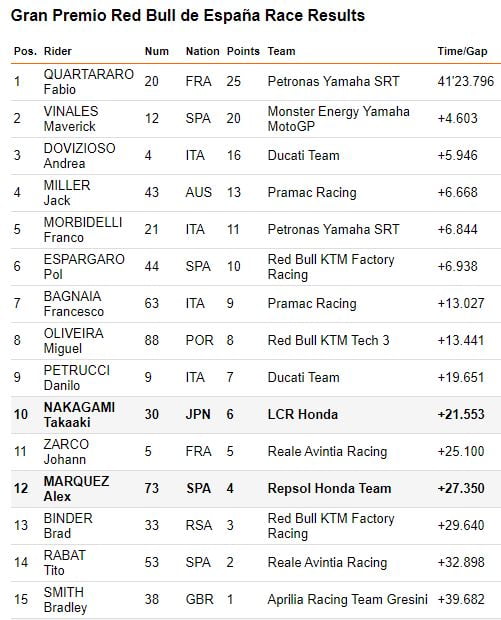Click the winning time 41'23.796

pos(466,81)
